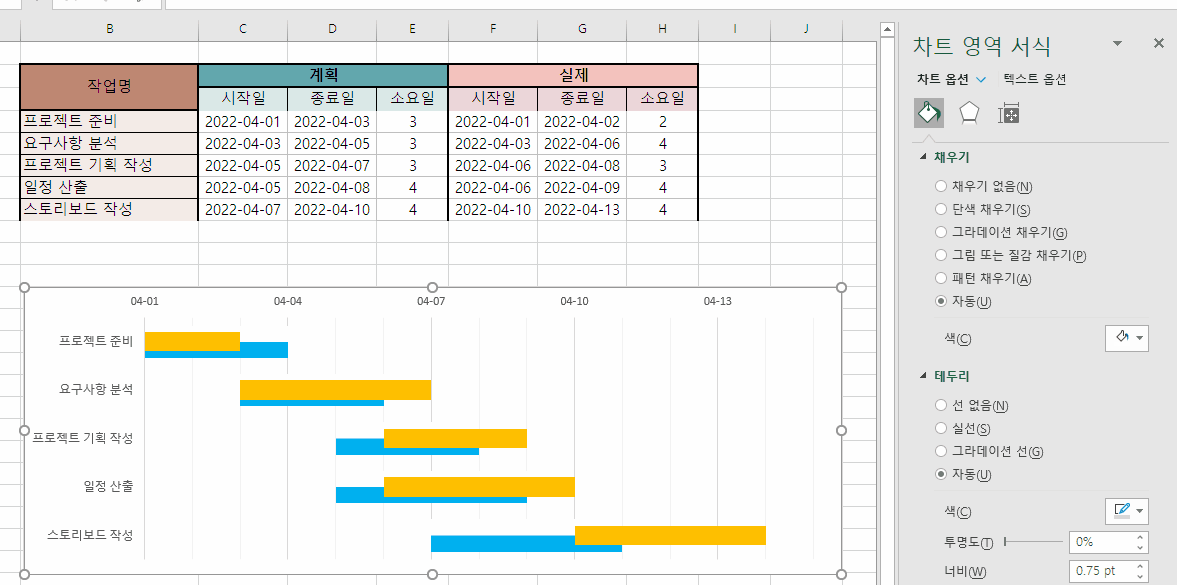This screenshot has height=585, width=1177.
Task: Select 그라데이션 선 border option
Action: pyautogui.click(x=941, y=451)
